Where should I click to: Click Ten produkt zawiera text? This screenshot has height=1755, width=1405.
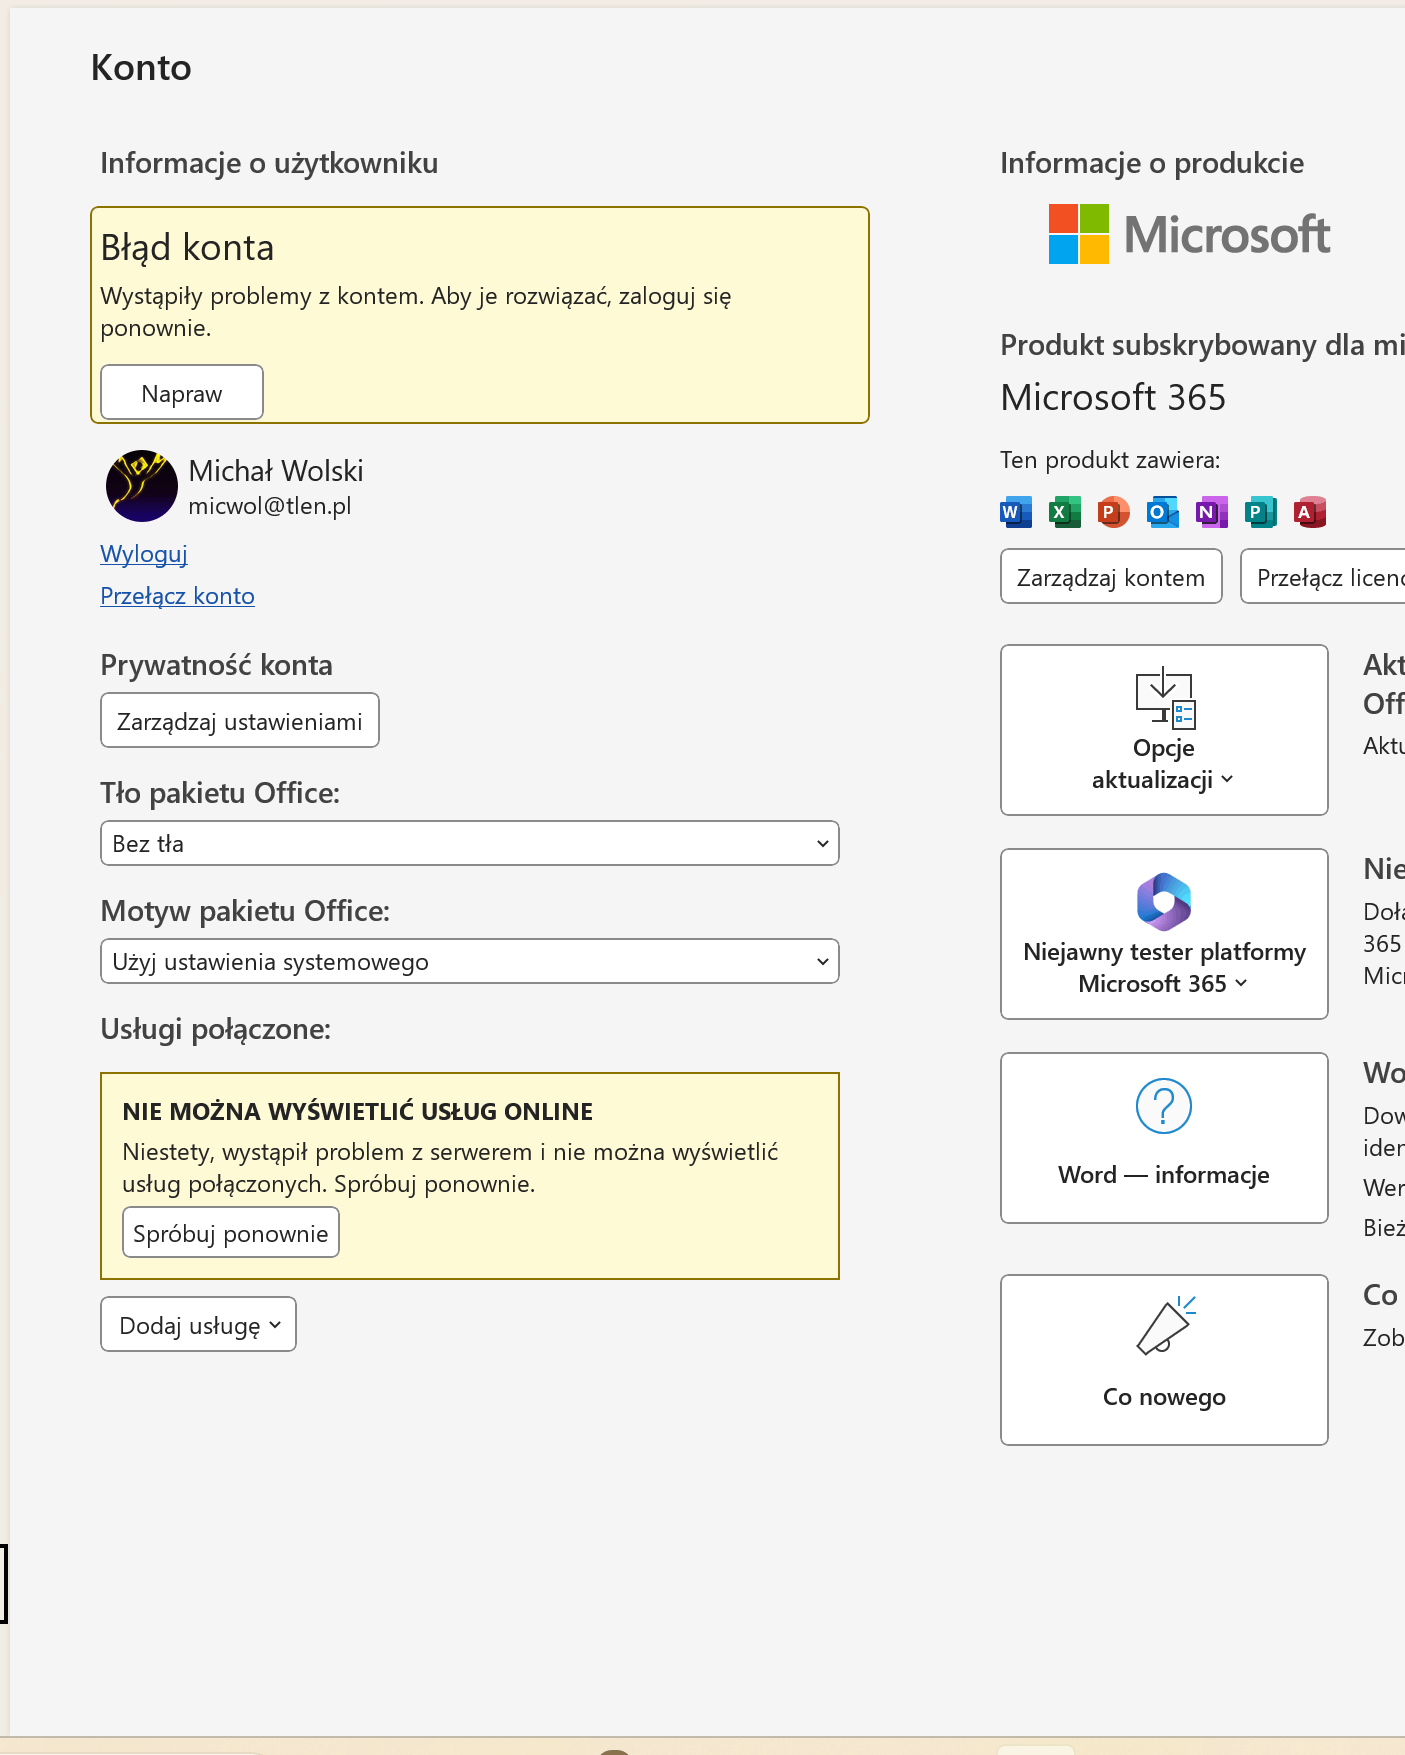[1110, 460]
